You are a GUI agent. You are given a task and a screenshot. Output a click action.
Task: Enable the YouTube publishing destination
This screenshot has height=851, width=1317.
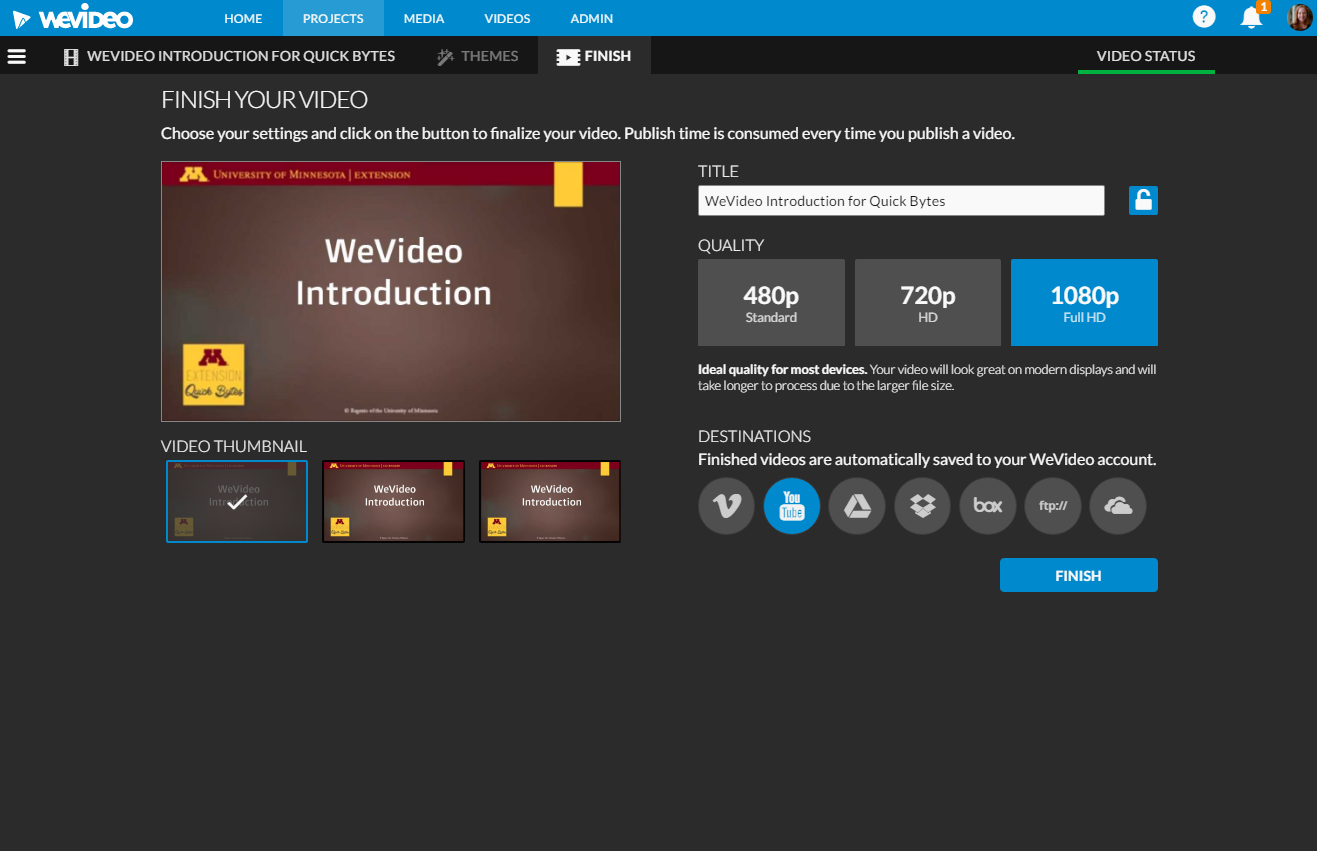coord(791,506)
